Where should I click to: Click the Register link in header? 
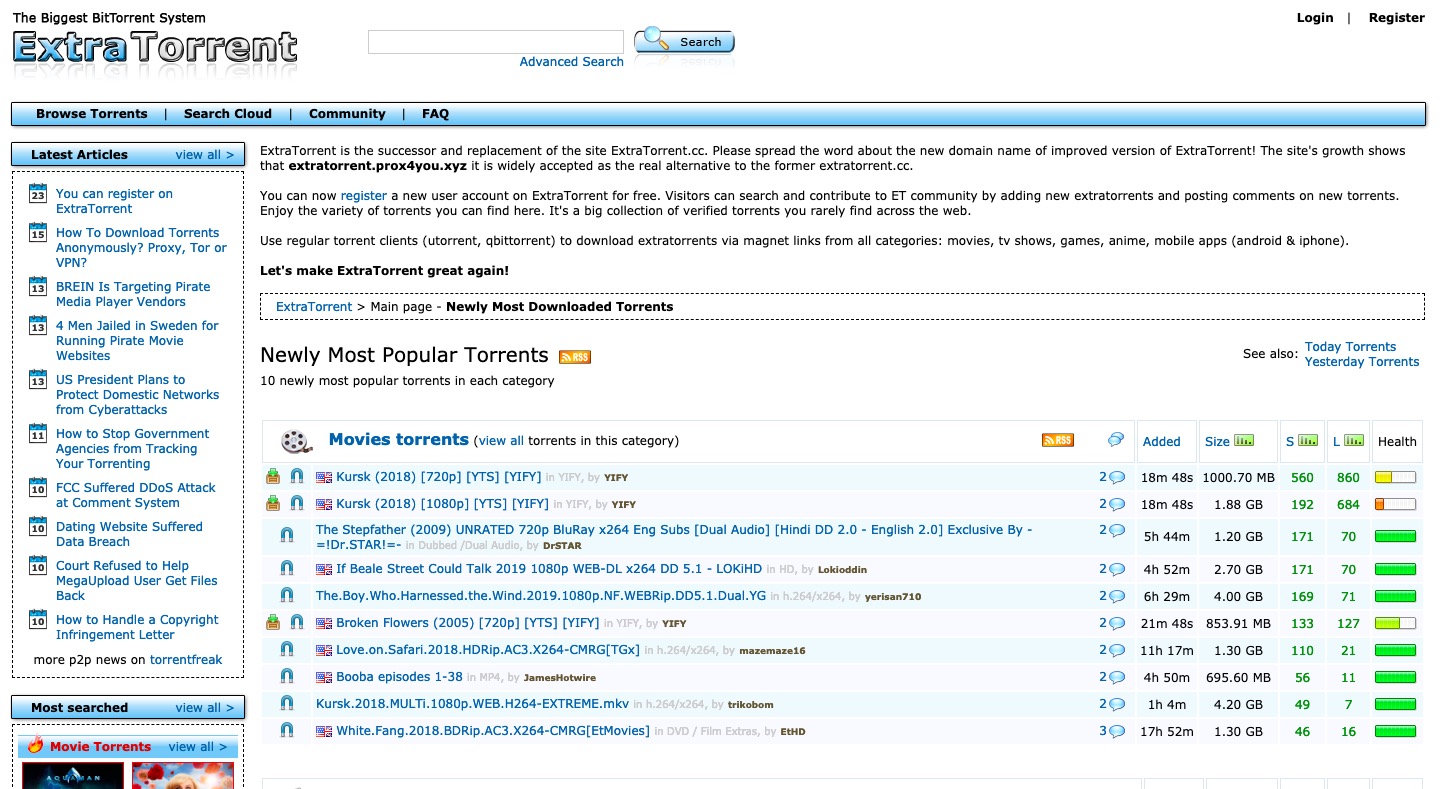click(1397, 18)
